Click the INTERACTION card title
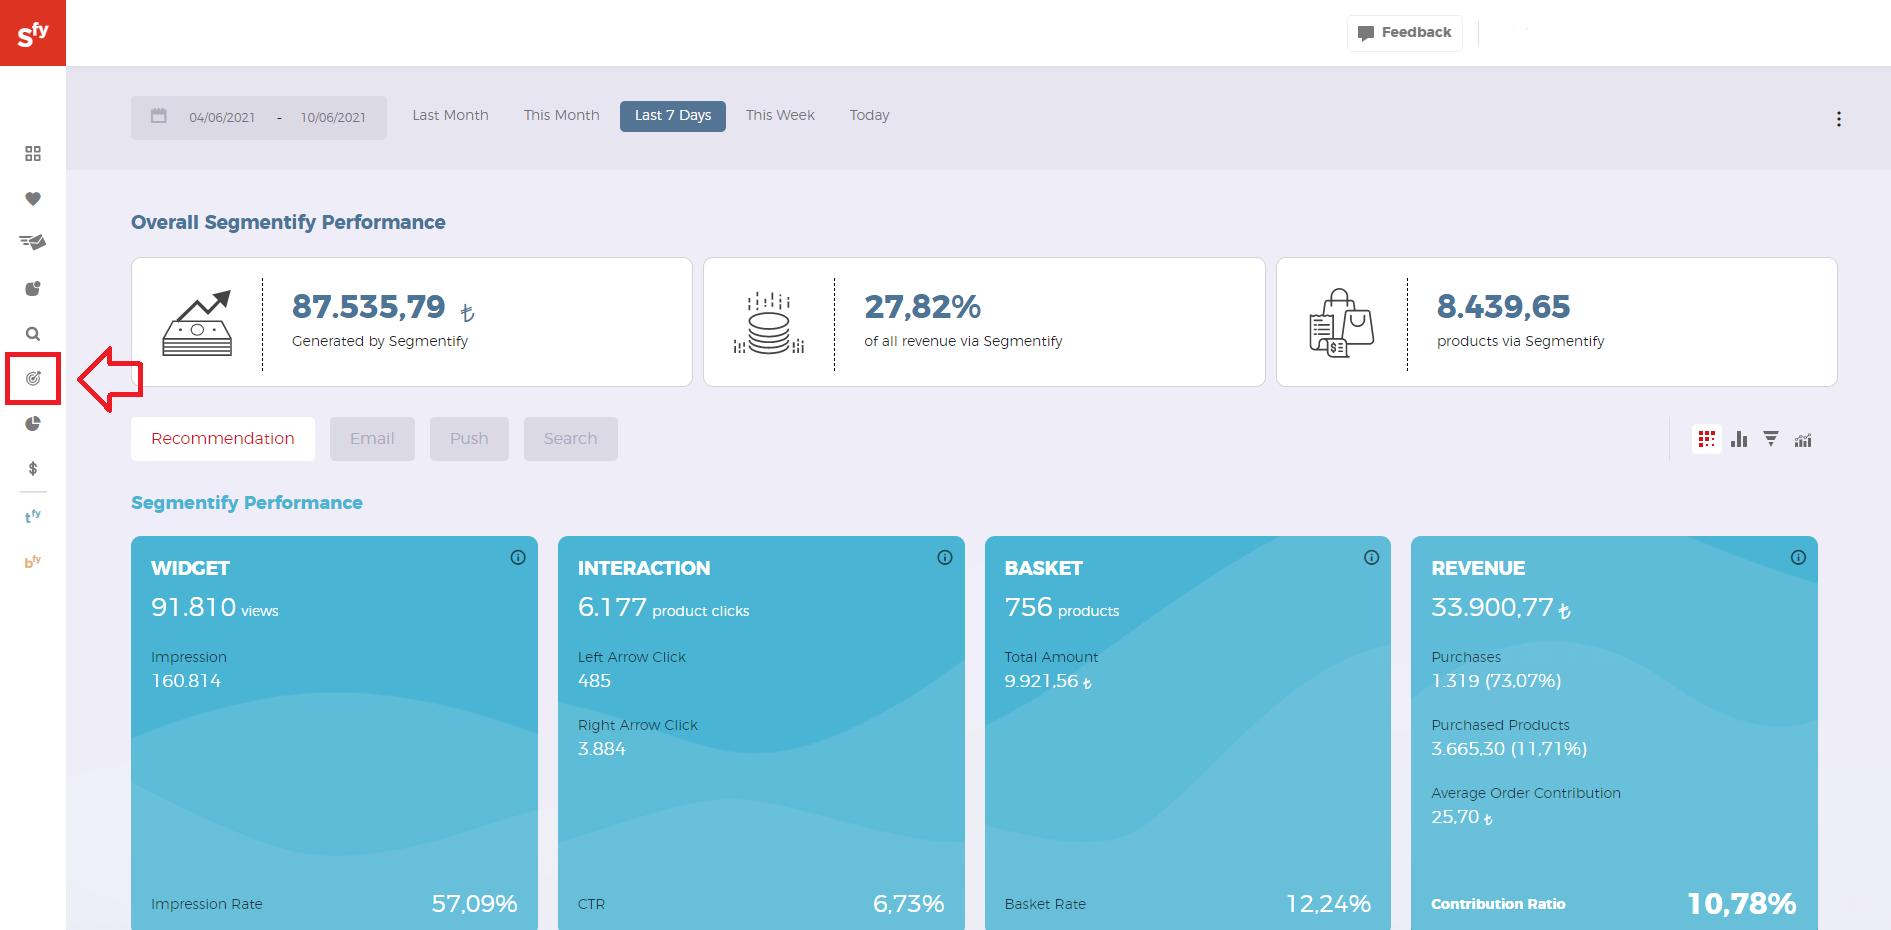Image resolution: width=1891 pixels, height=930 pixels. point(644,568)
